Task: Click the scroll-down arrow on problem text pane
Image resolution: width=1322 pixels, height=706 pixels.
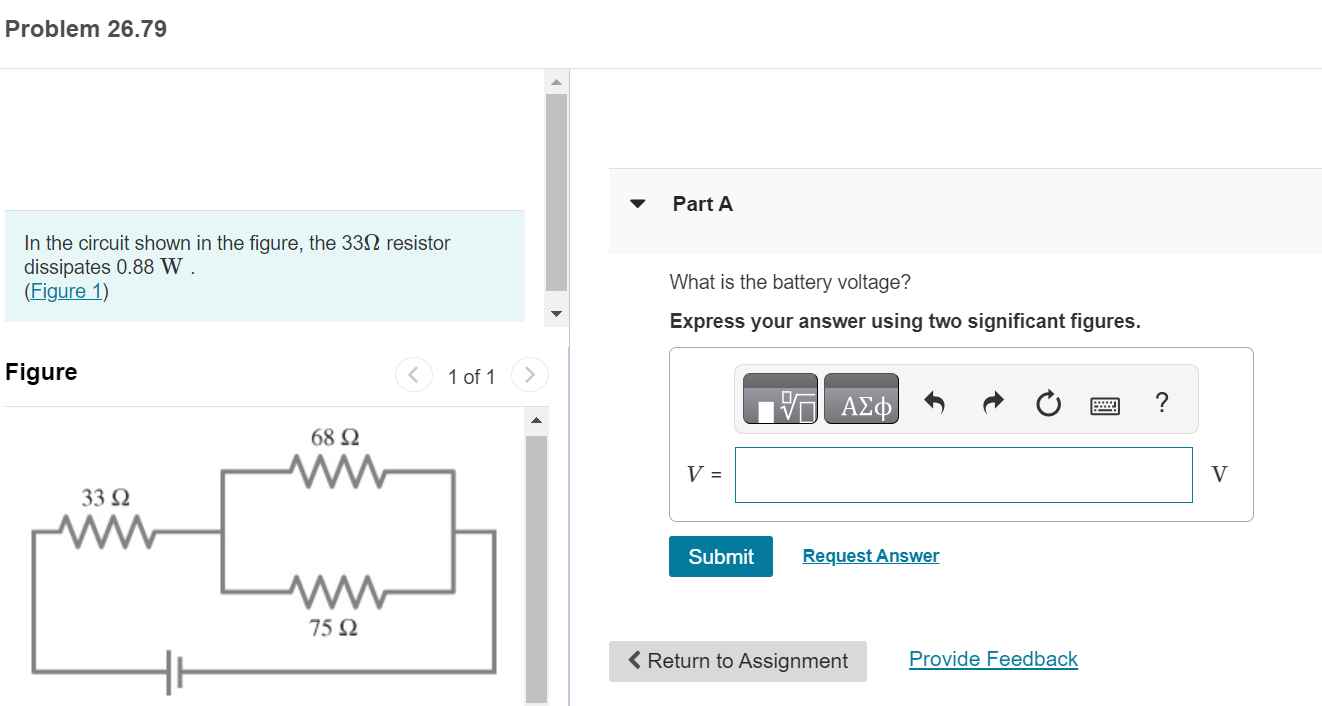Action: point(556,313)
